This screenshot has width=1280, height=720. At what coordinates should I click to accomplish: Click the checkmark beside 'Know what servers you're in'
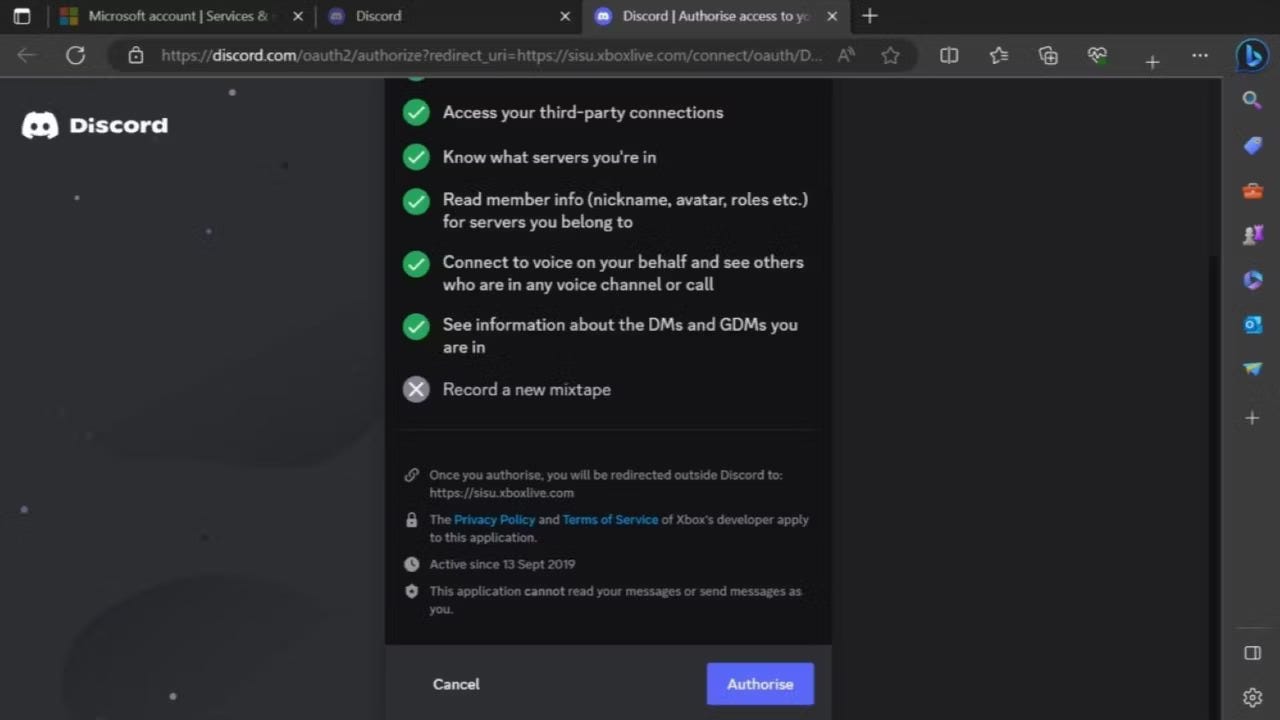416,157
